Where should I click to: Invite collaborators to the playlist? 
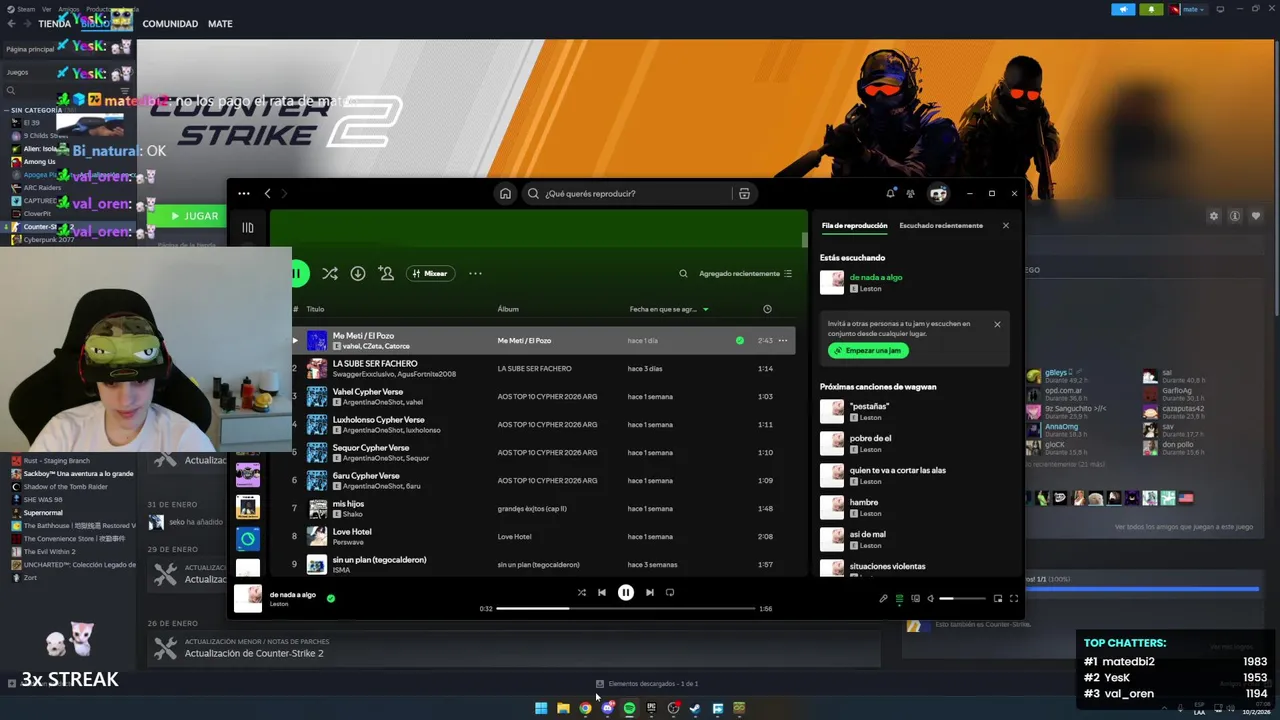tap(386, 273)
